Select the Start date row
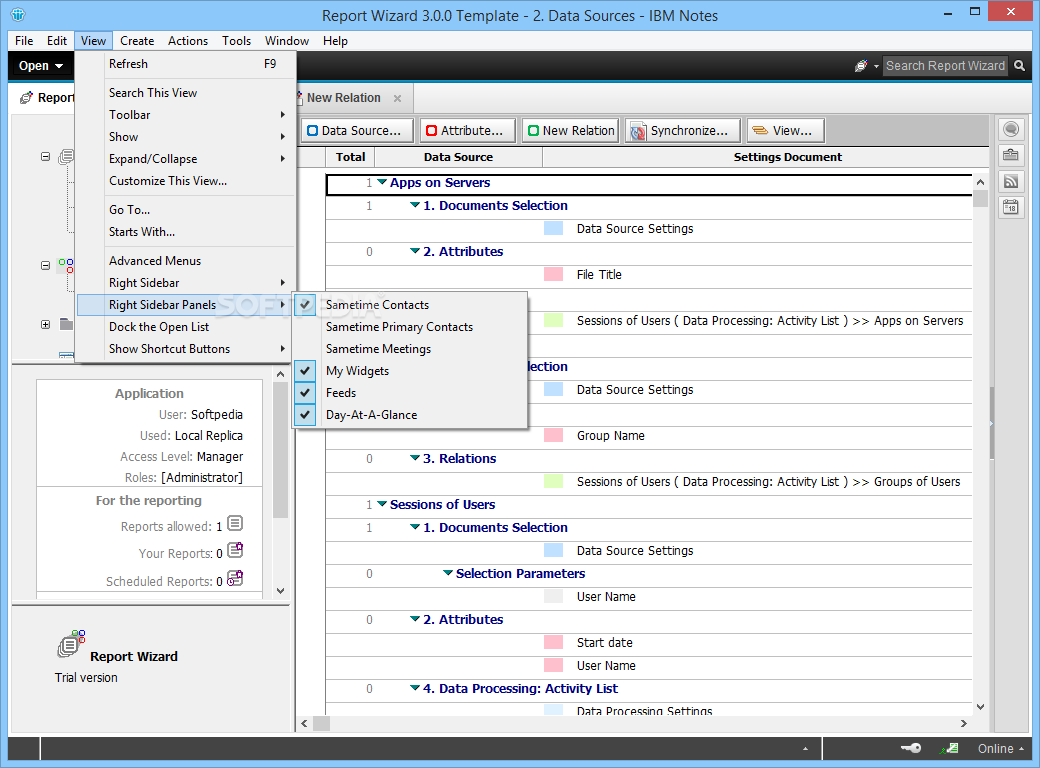1040x768 pixels. [x=649, y=643]
